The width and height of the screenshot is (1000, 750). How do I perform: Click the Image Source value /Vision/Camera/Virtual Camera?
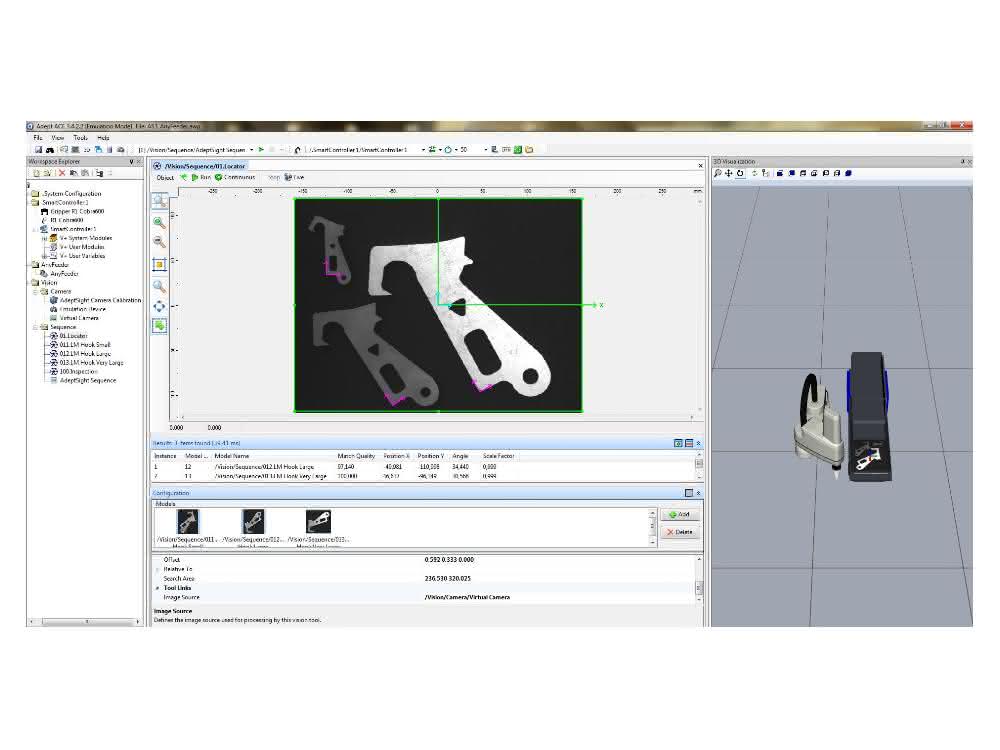(467, 598)
